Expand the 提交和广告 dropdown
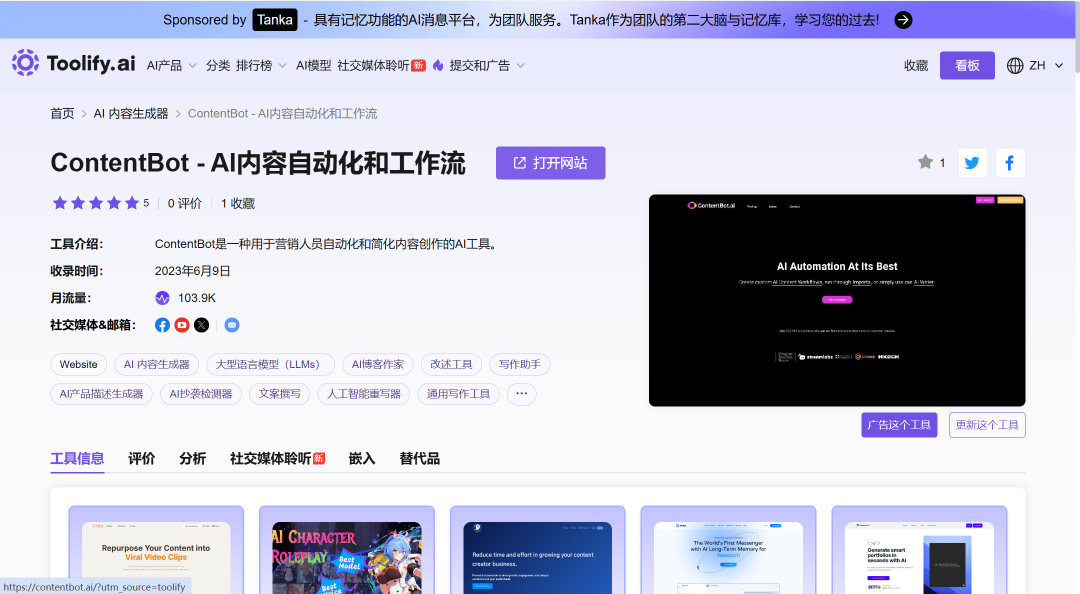 pyautogui.click(x=487, y=65)
